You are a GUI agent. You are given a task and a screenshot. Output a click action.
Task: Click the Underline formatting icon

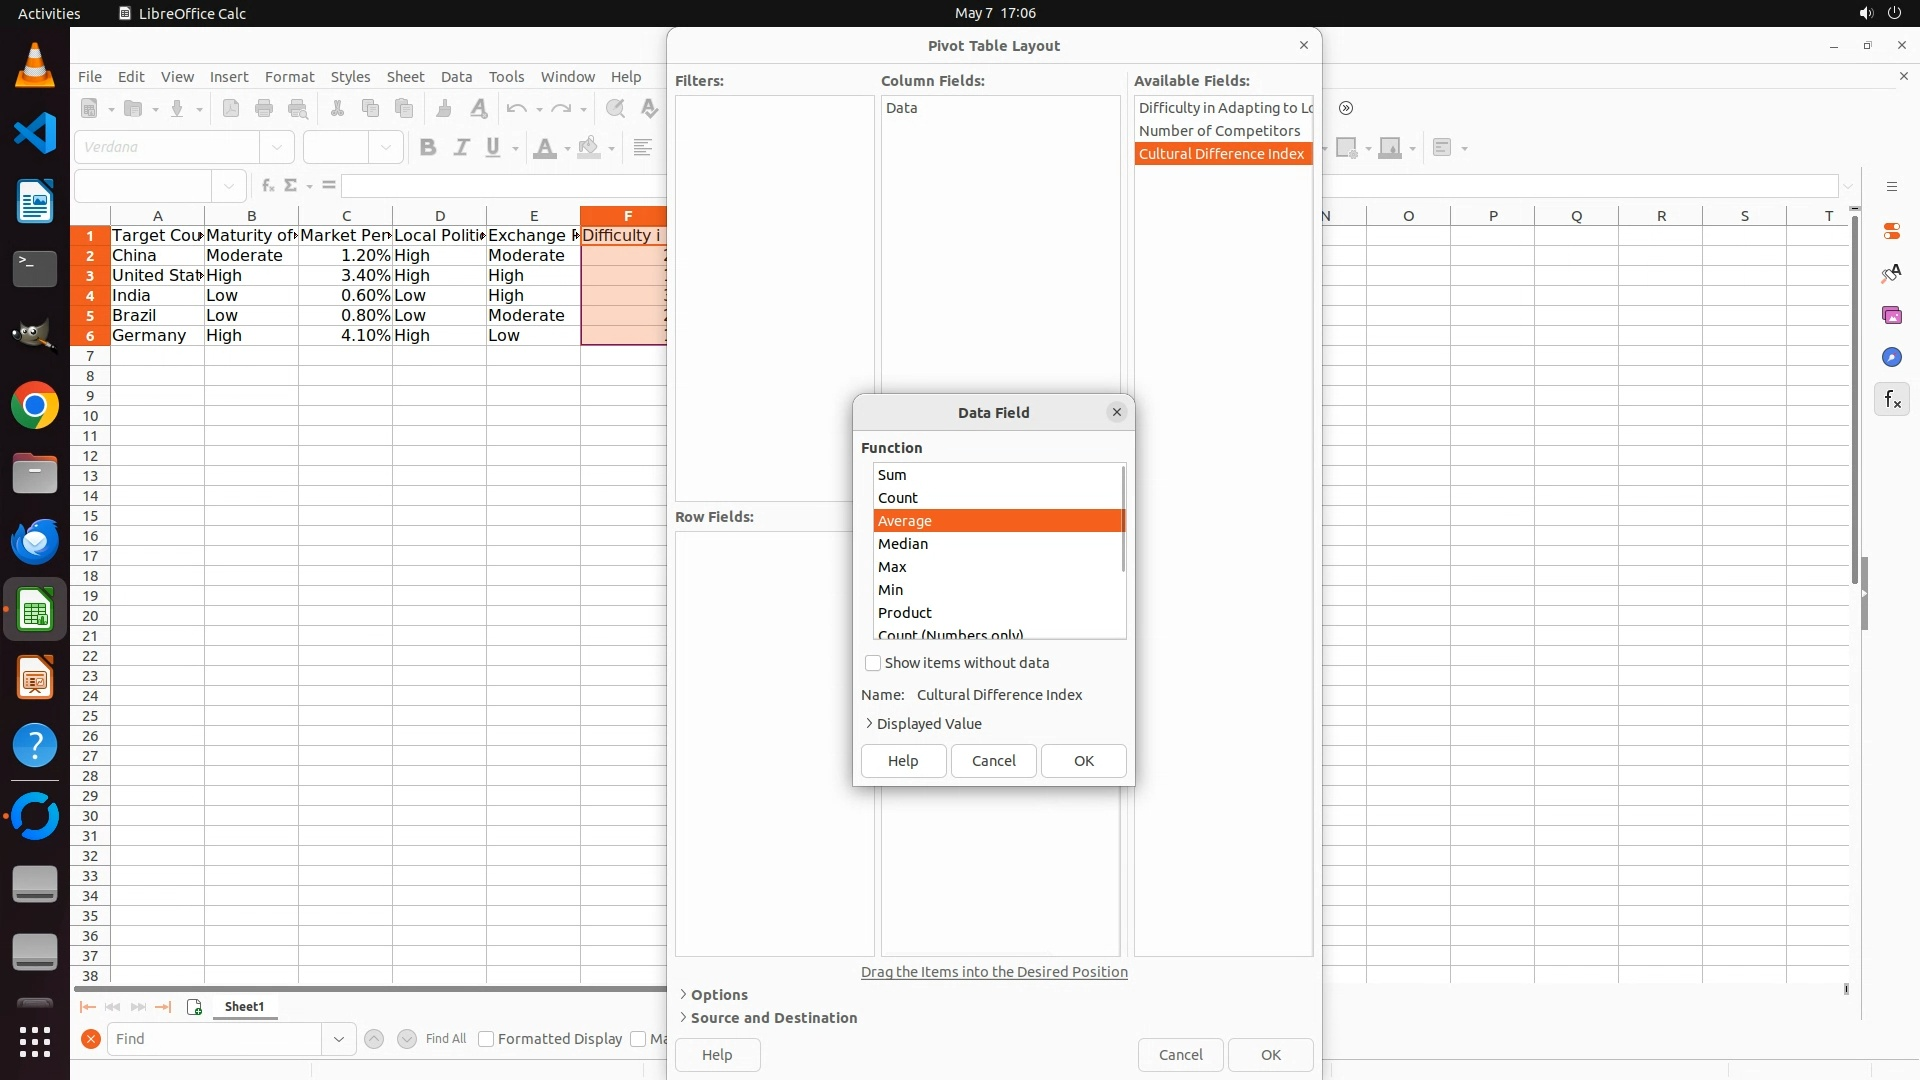click(x=493, y=148)
